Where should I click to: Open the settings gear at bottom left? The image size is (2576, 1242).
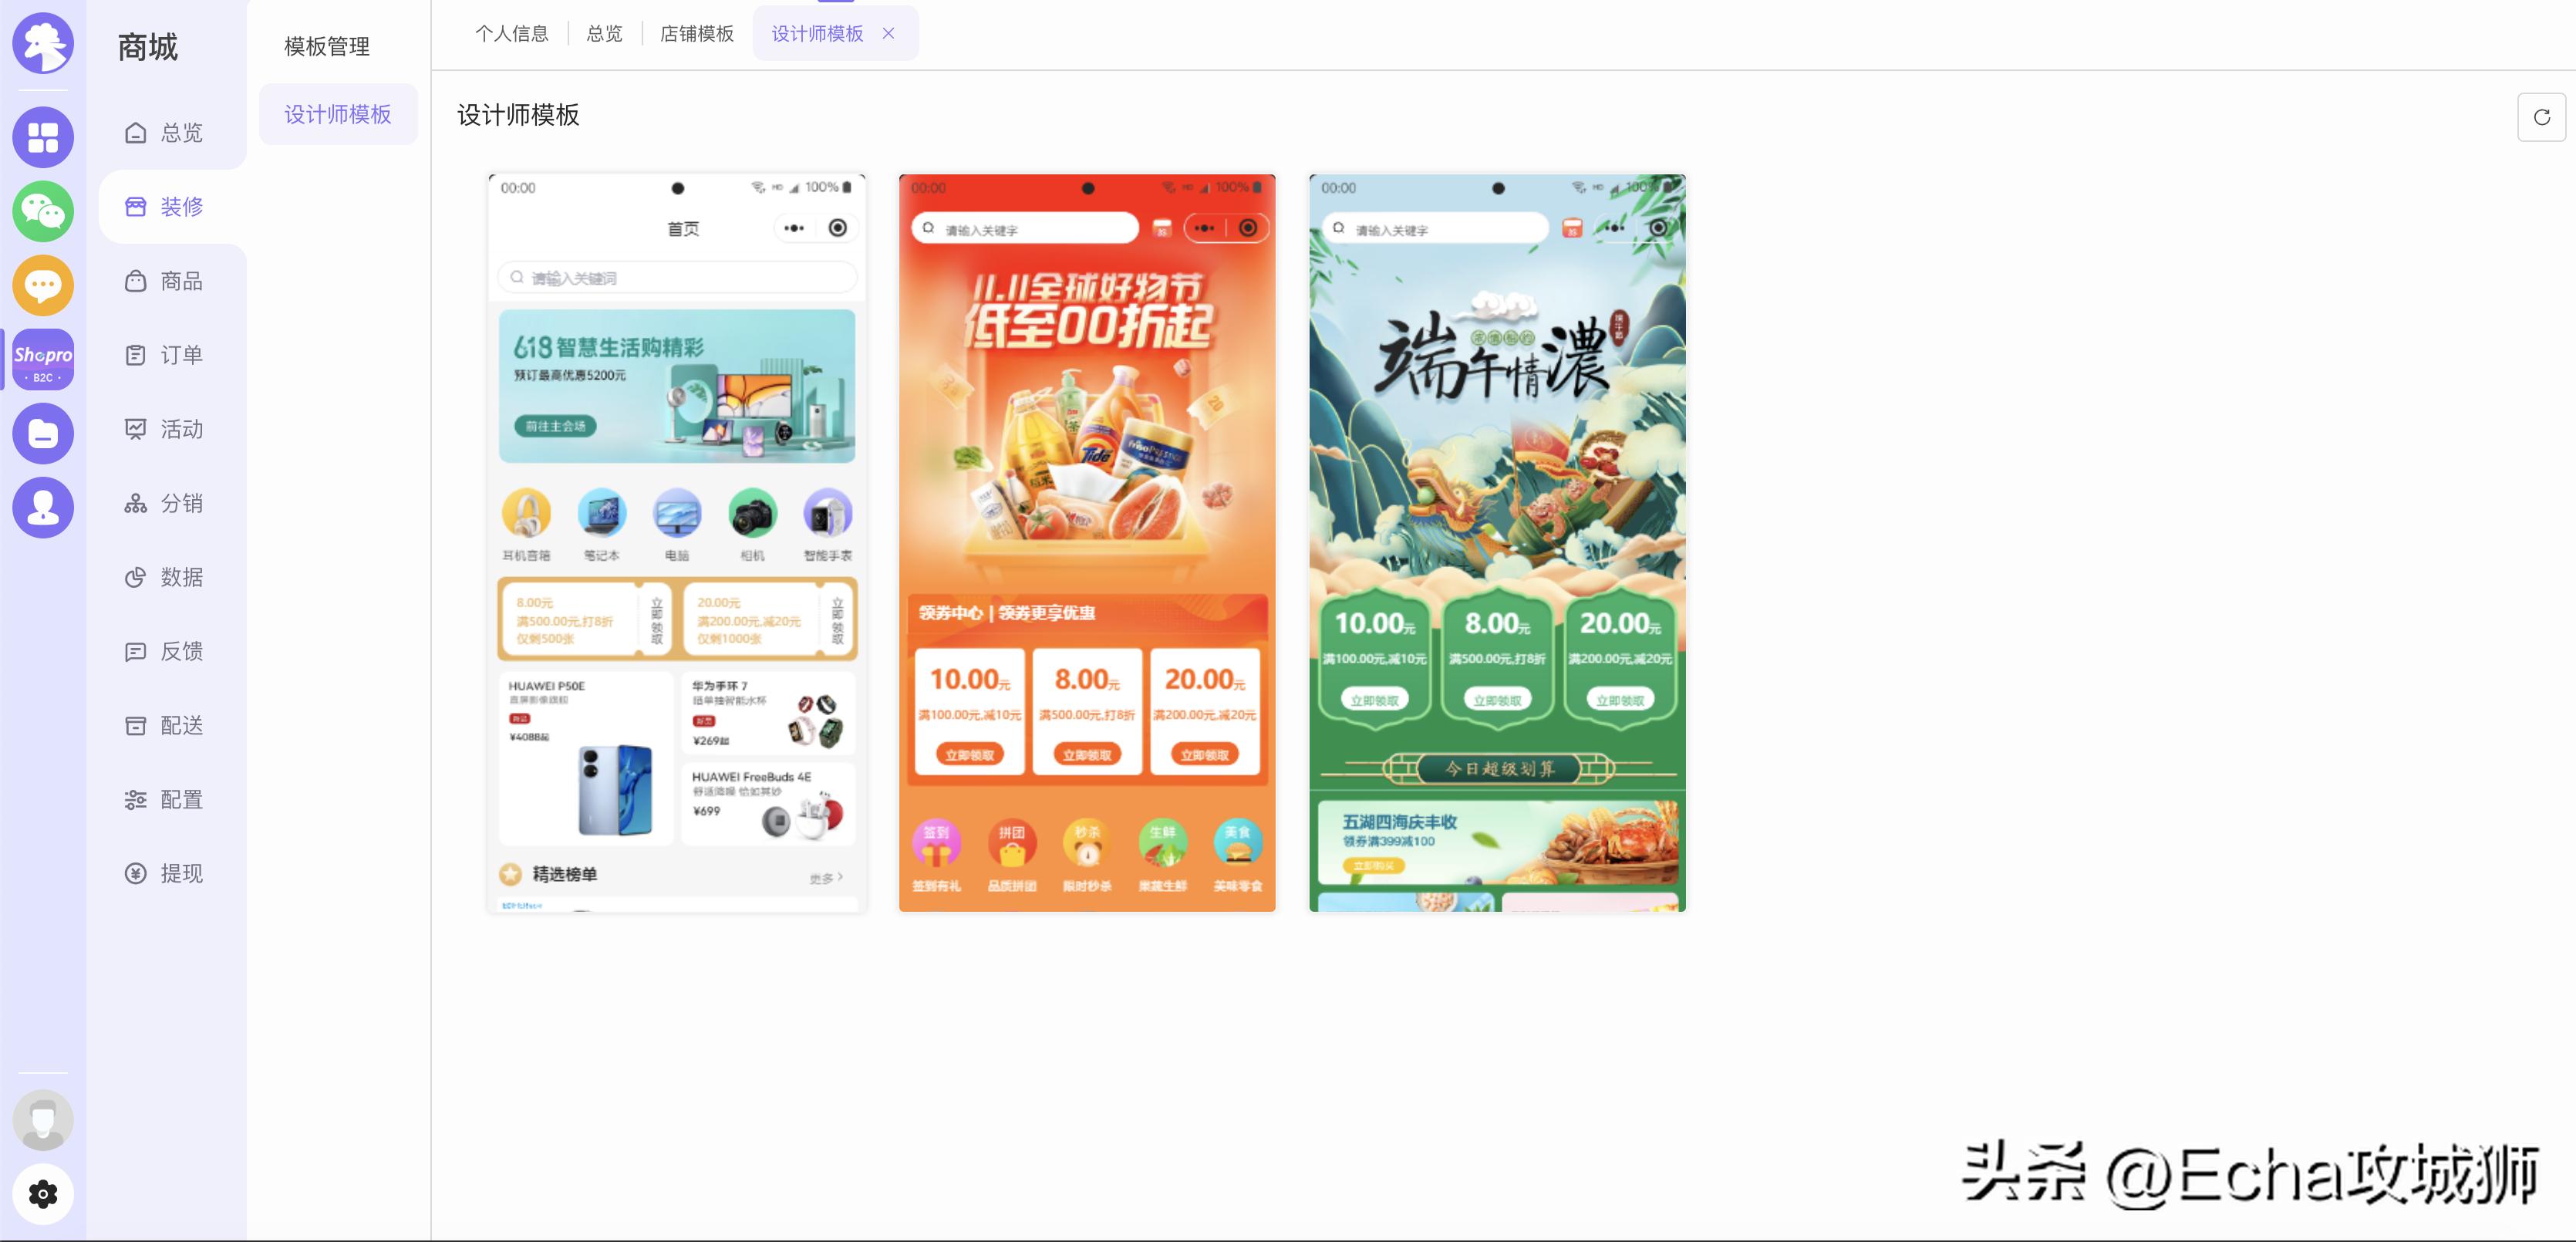coord(42,1194)
